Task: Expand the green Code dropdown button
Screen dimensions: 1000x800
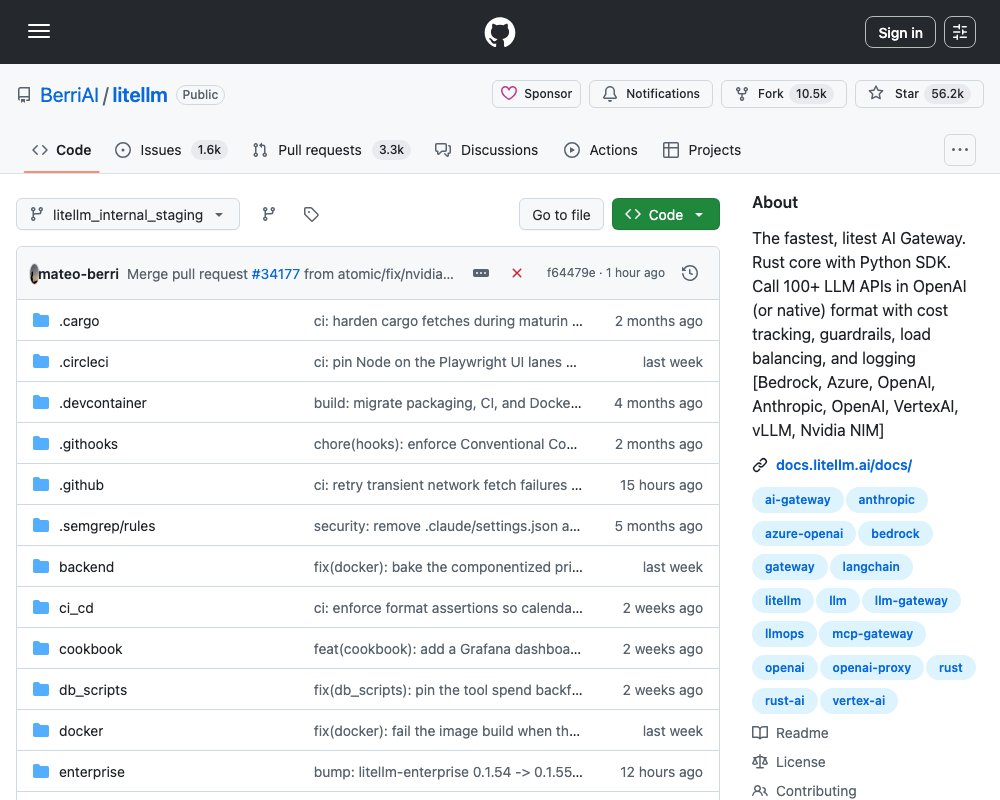Action: [665, 214]
